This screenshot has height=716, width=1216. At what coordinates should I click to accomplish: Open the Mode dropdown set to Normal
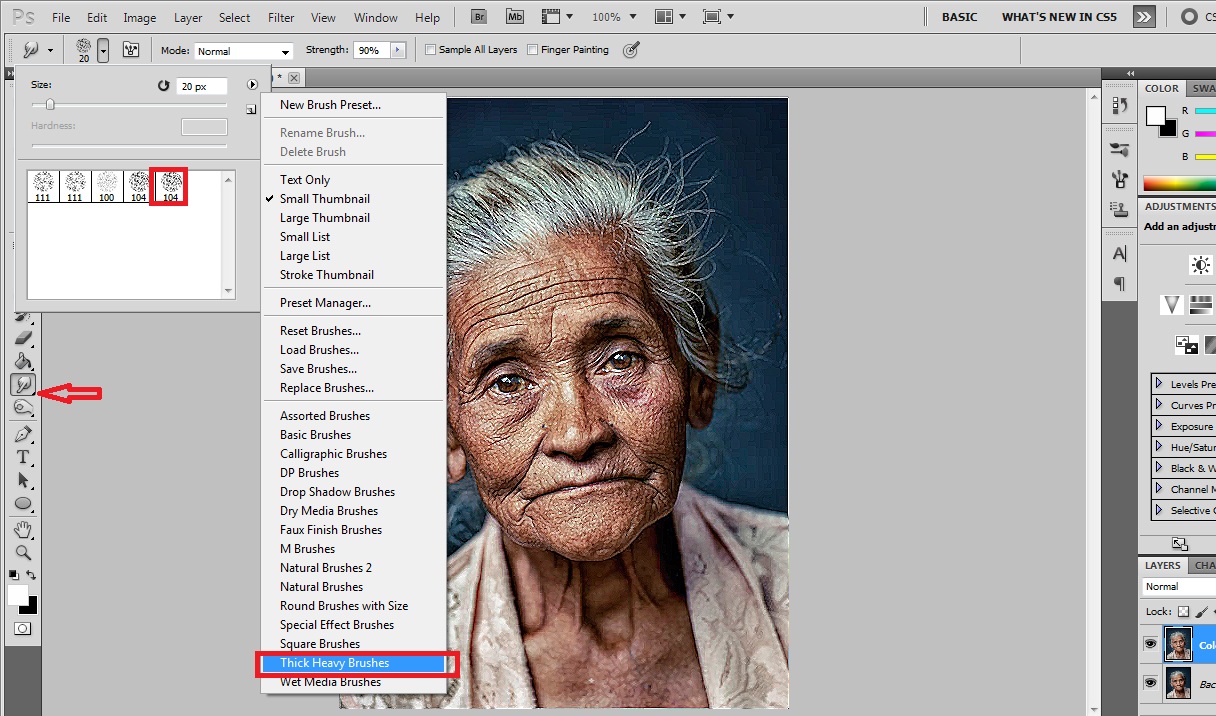(x=243, y=51)
